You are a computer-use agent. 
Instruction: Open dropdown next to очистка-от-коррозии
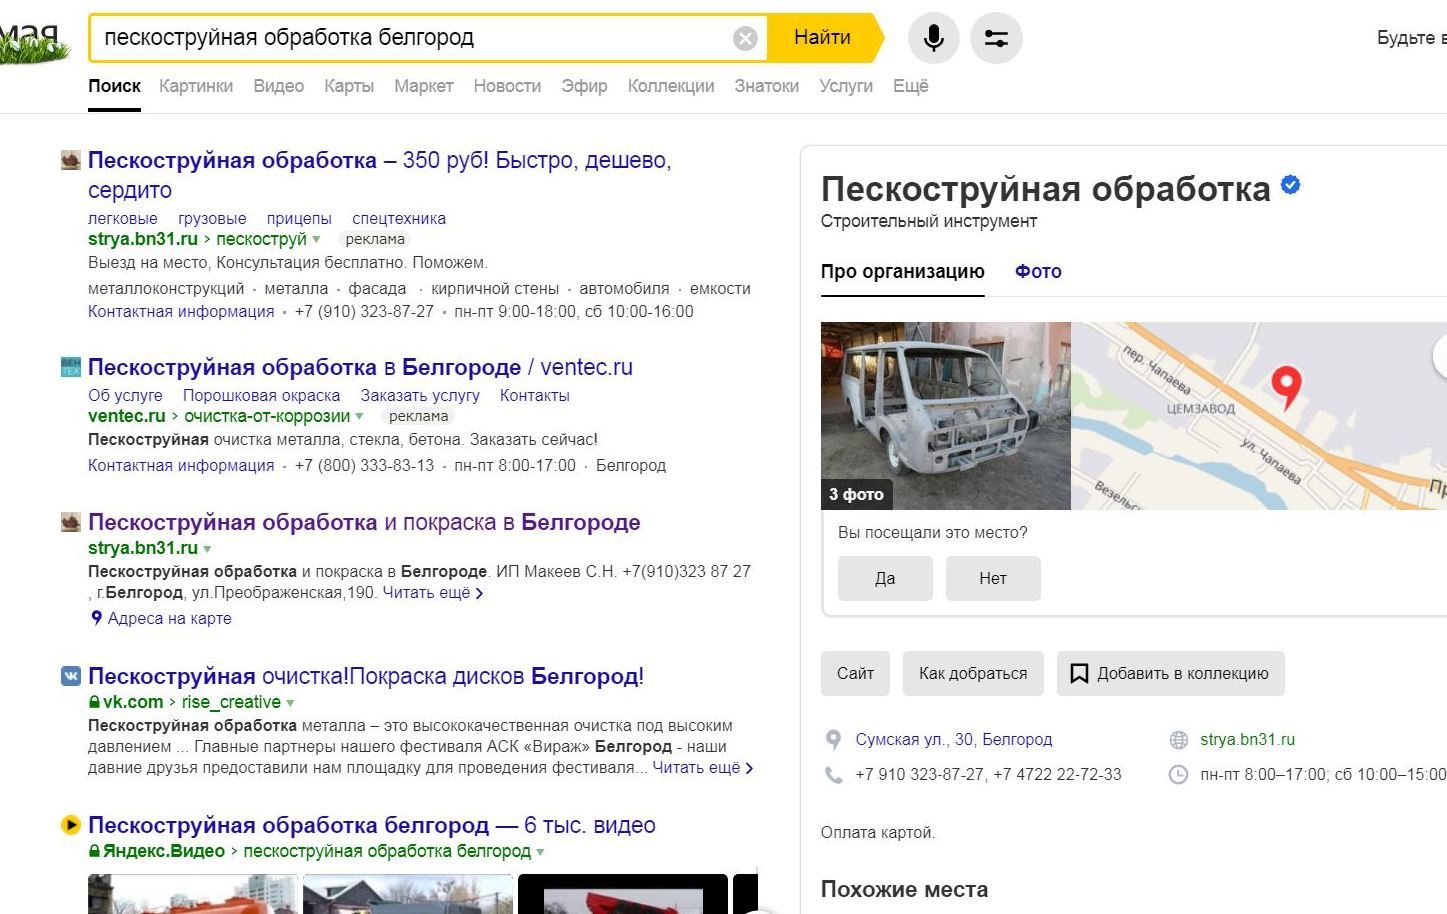[x=360, y=415]
